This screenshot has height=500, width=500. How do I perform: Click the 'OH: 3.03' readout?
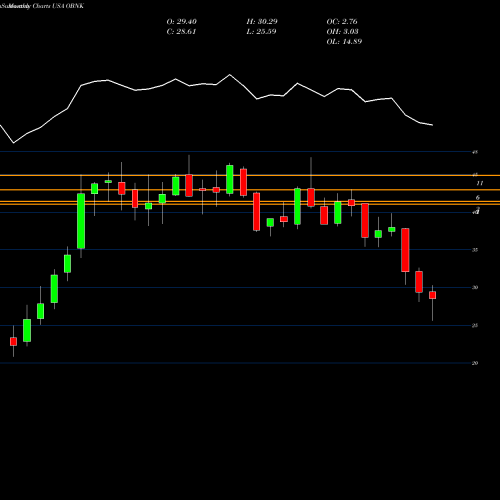[x=342, y=32]
